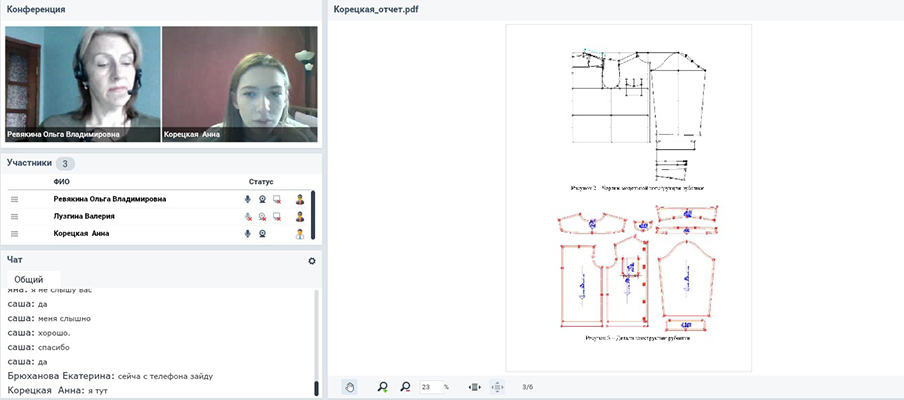904x400 pixels.
Task: Fit document to page width
Action: 475,387
